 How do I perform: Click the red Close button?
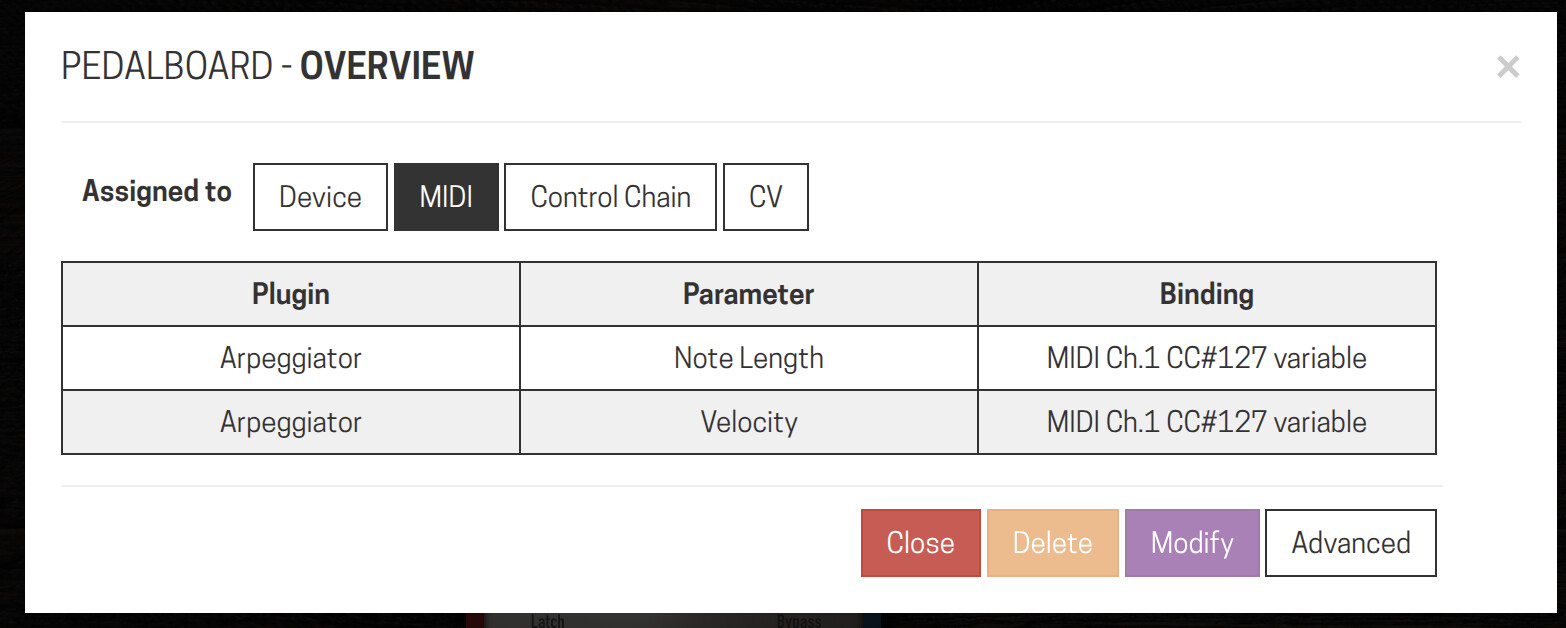(x=921, y=543)
